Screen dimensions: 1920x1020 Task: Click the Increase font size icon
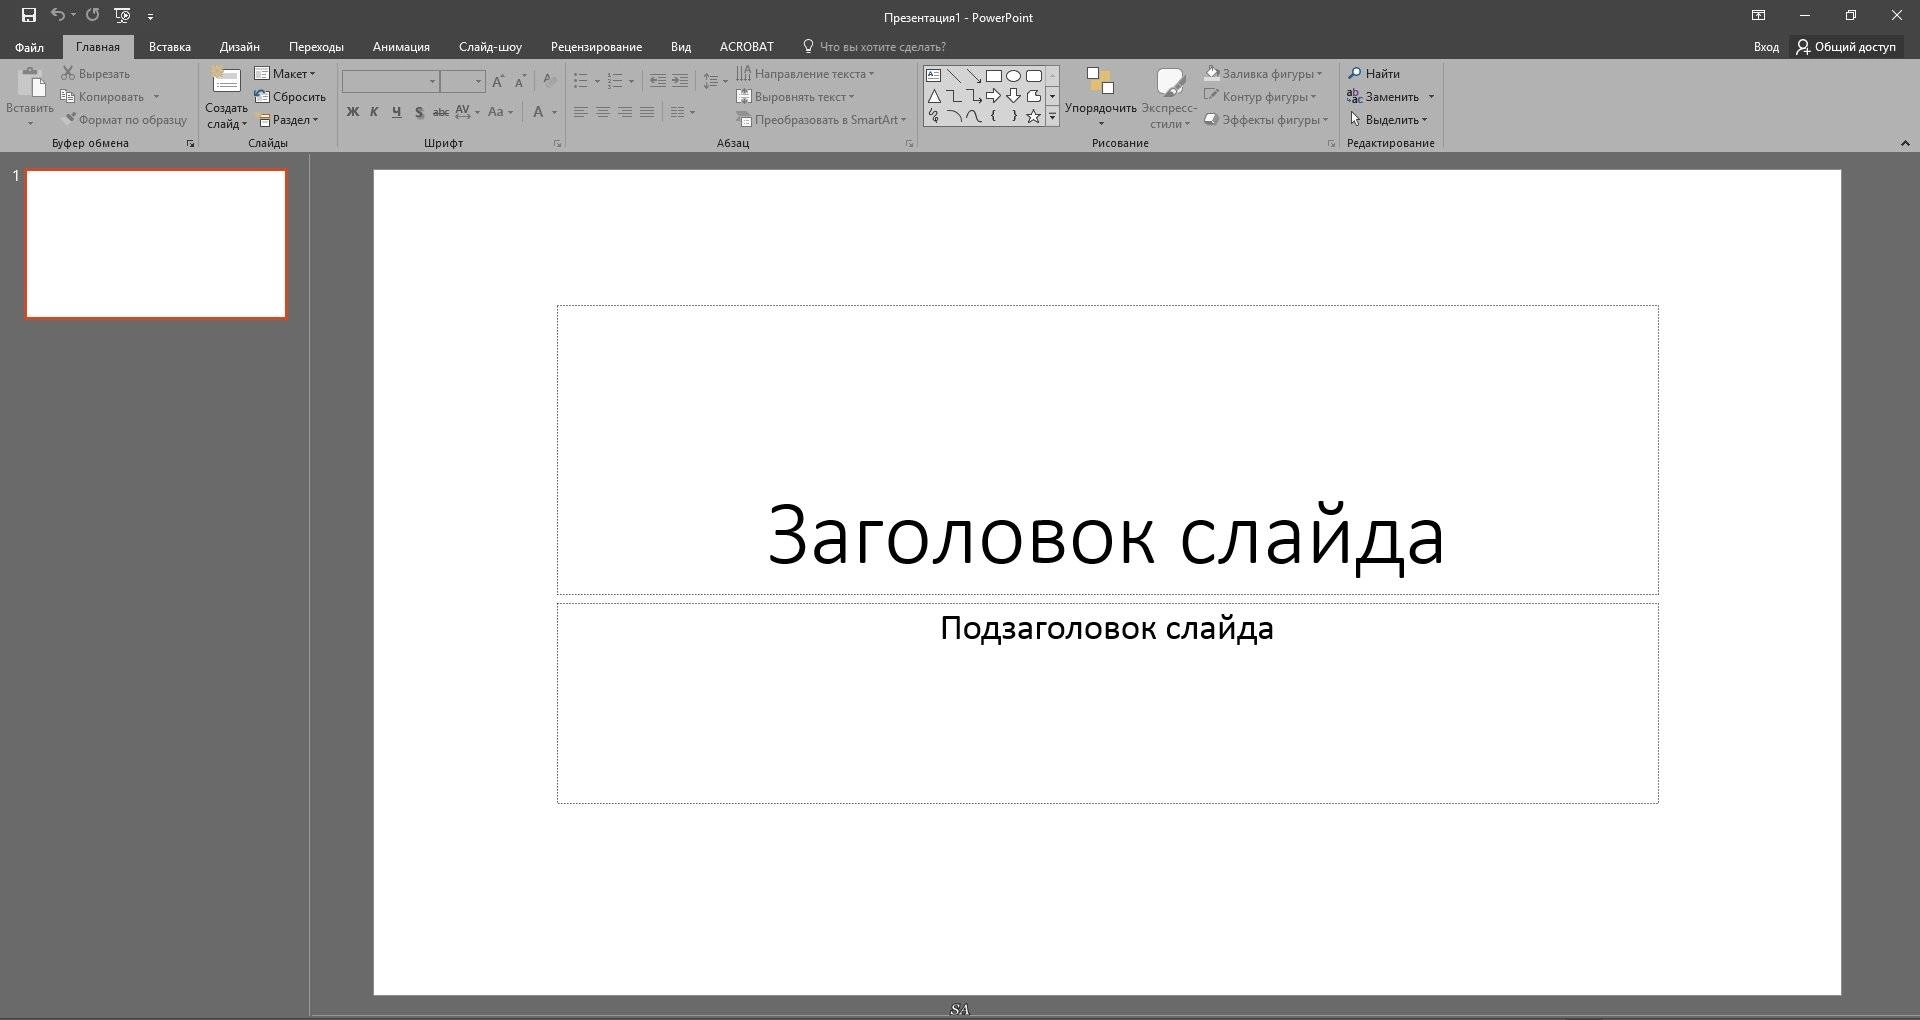(x=498, y=81)
